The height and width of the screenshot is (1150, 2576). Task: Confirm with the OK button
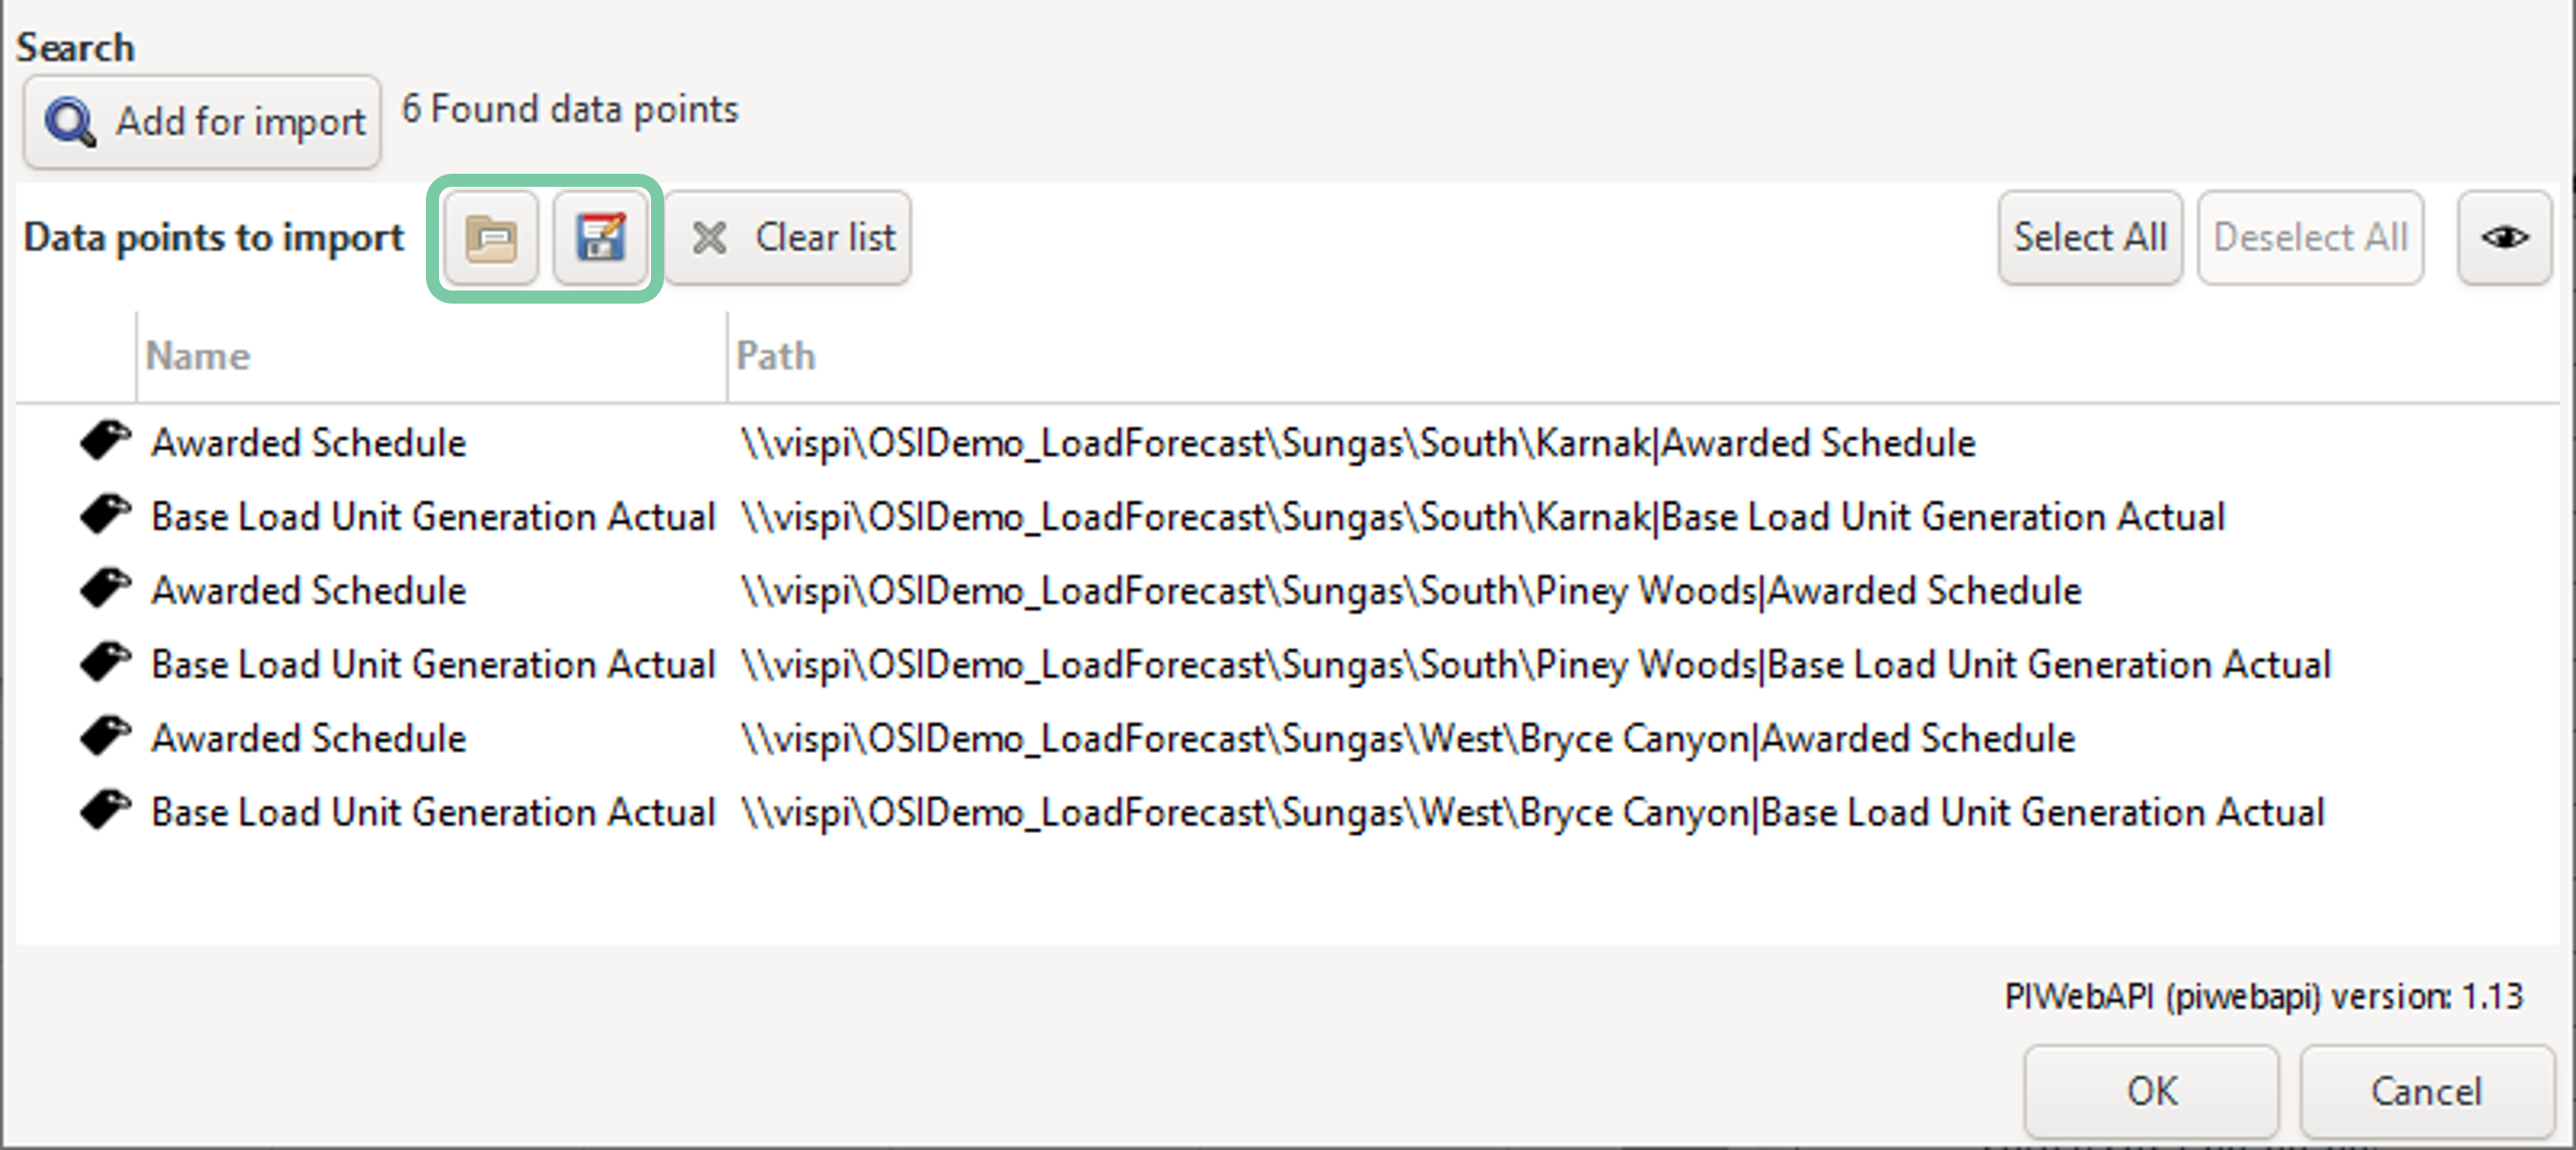click(x=2150, y=1091)
